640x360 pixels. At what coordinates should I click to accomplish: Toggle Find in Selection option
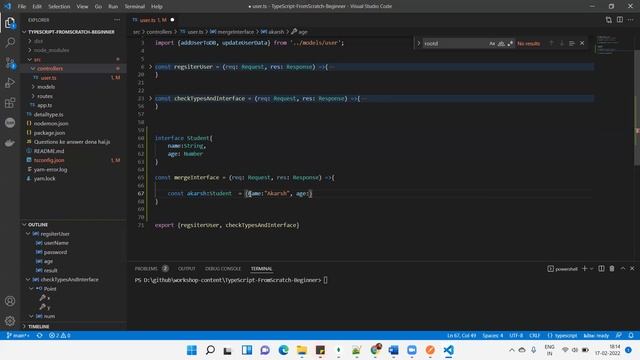click(x=572, y=43)
